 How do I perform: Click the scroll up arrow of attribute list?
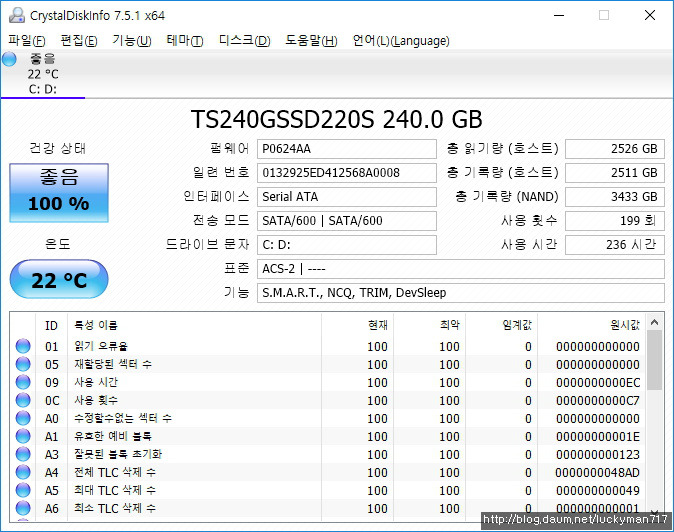tap(655, 322)
